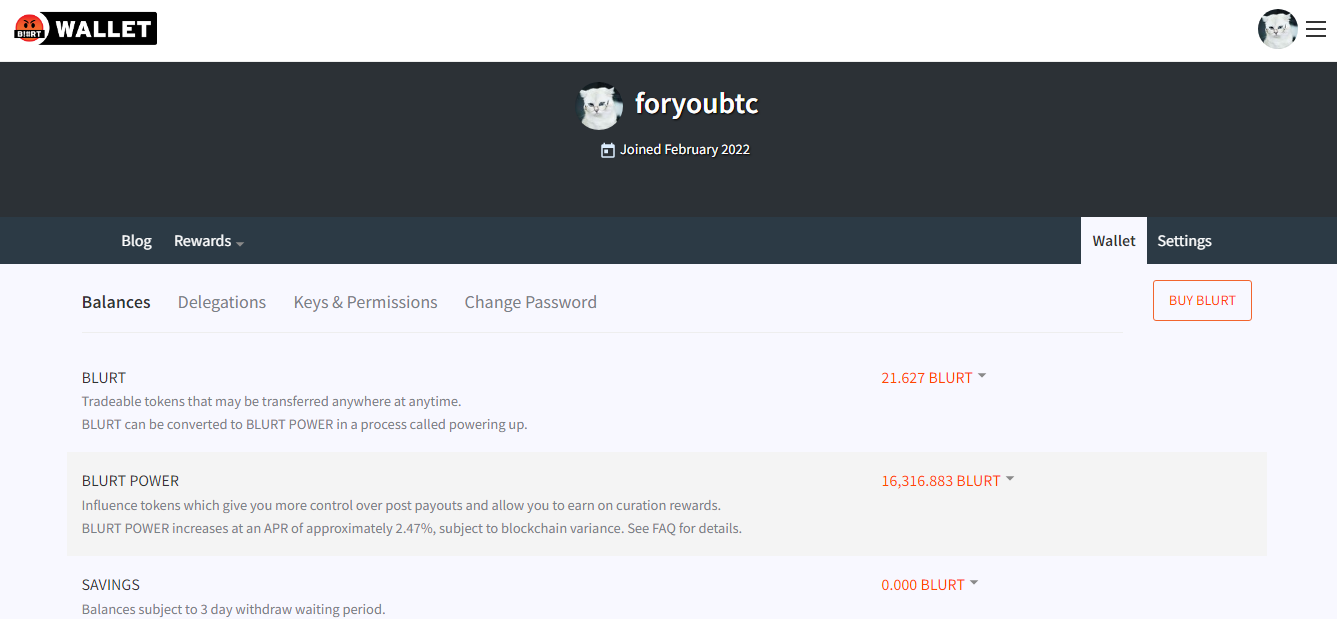
Task: Click the BUY BLURT button
Action: point(1202,300)
